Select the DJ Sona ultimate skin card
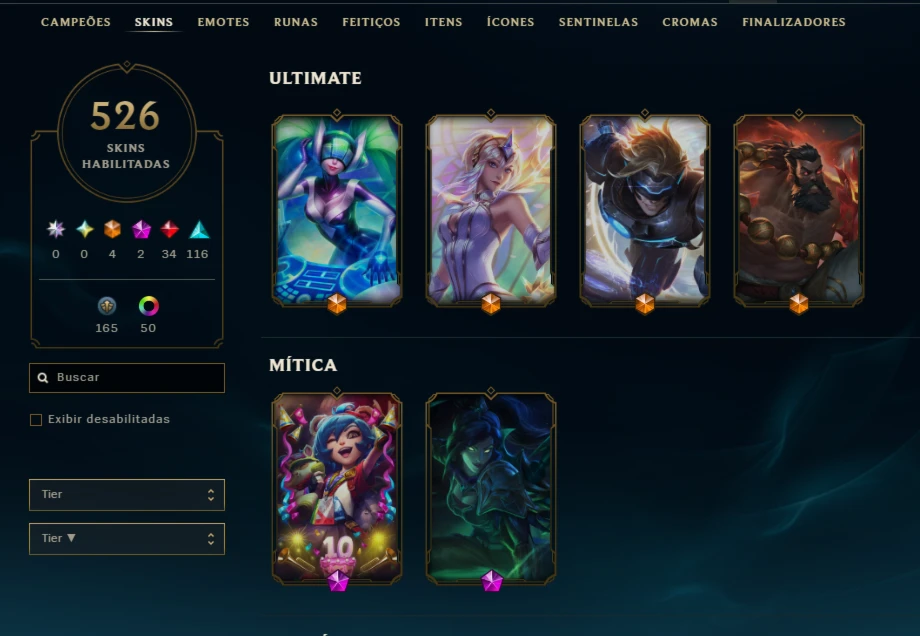This screenshot has height=636, width=920. pos(337,210)
